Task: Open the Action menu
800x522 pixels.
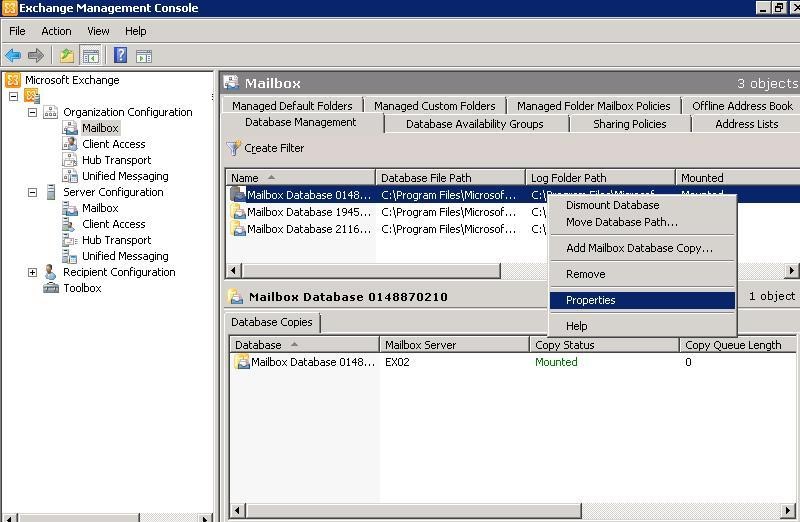Action: tap(56, 31)
